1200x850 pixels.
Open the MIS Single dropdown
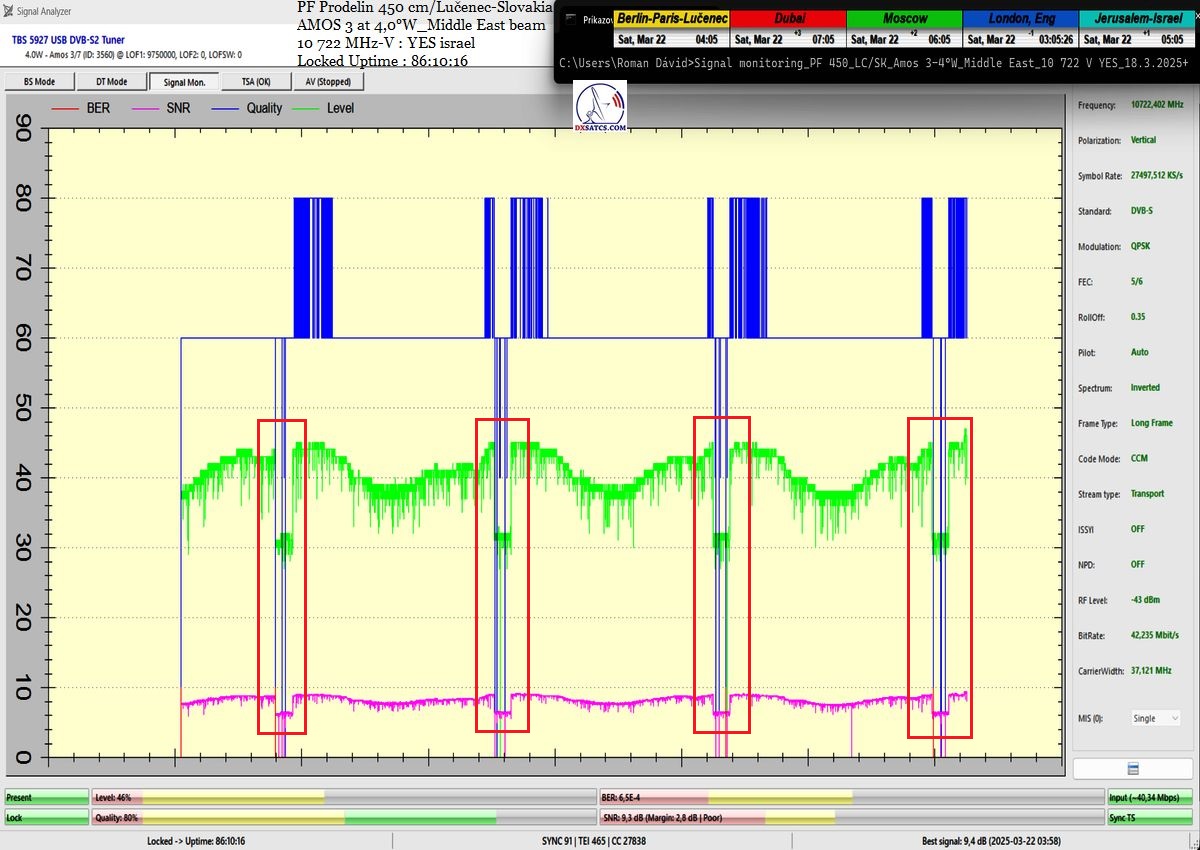(1155, 718)
